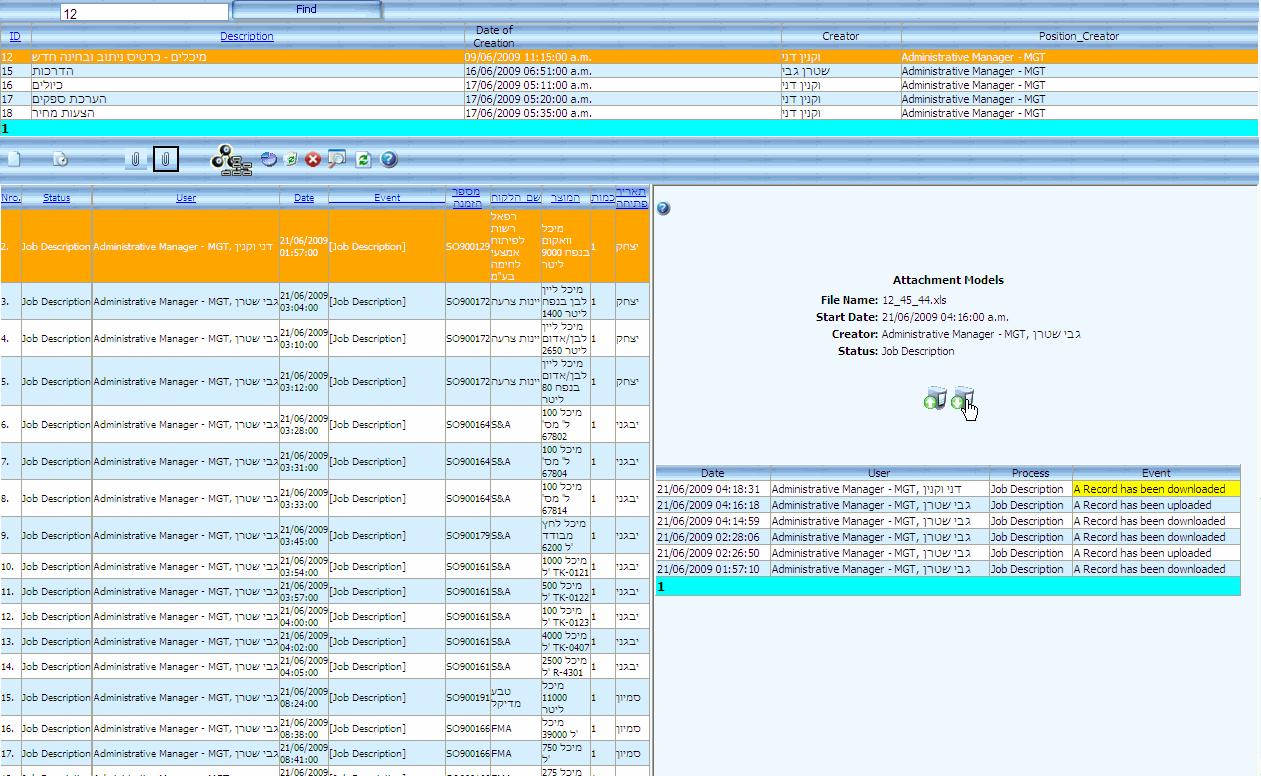Click the מספר הזמנה column header
Screen dimensions: 1261x776
tap(467, 197)
